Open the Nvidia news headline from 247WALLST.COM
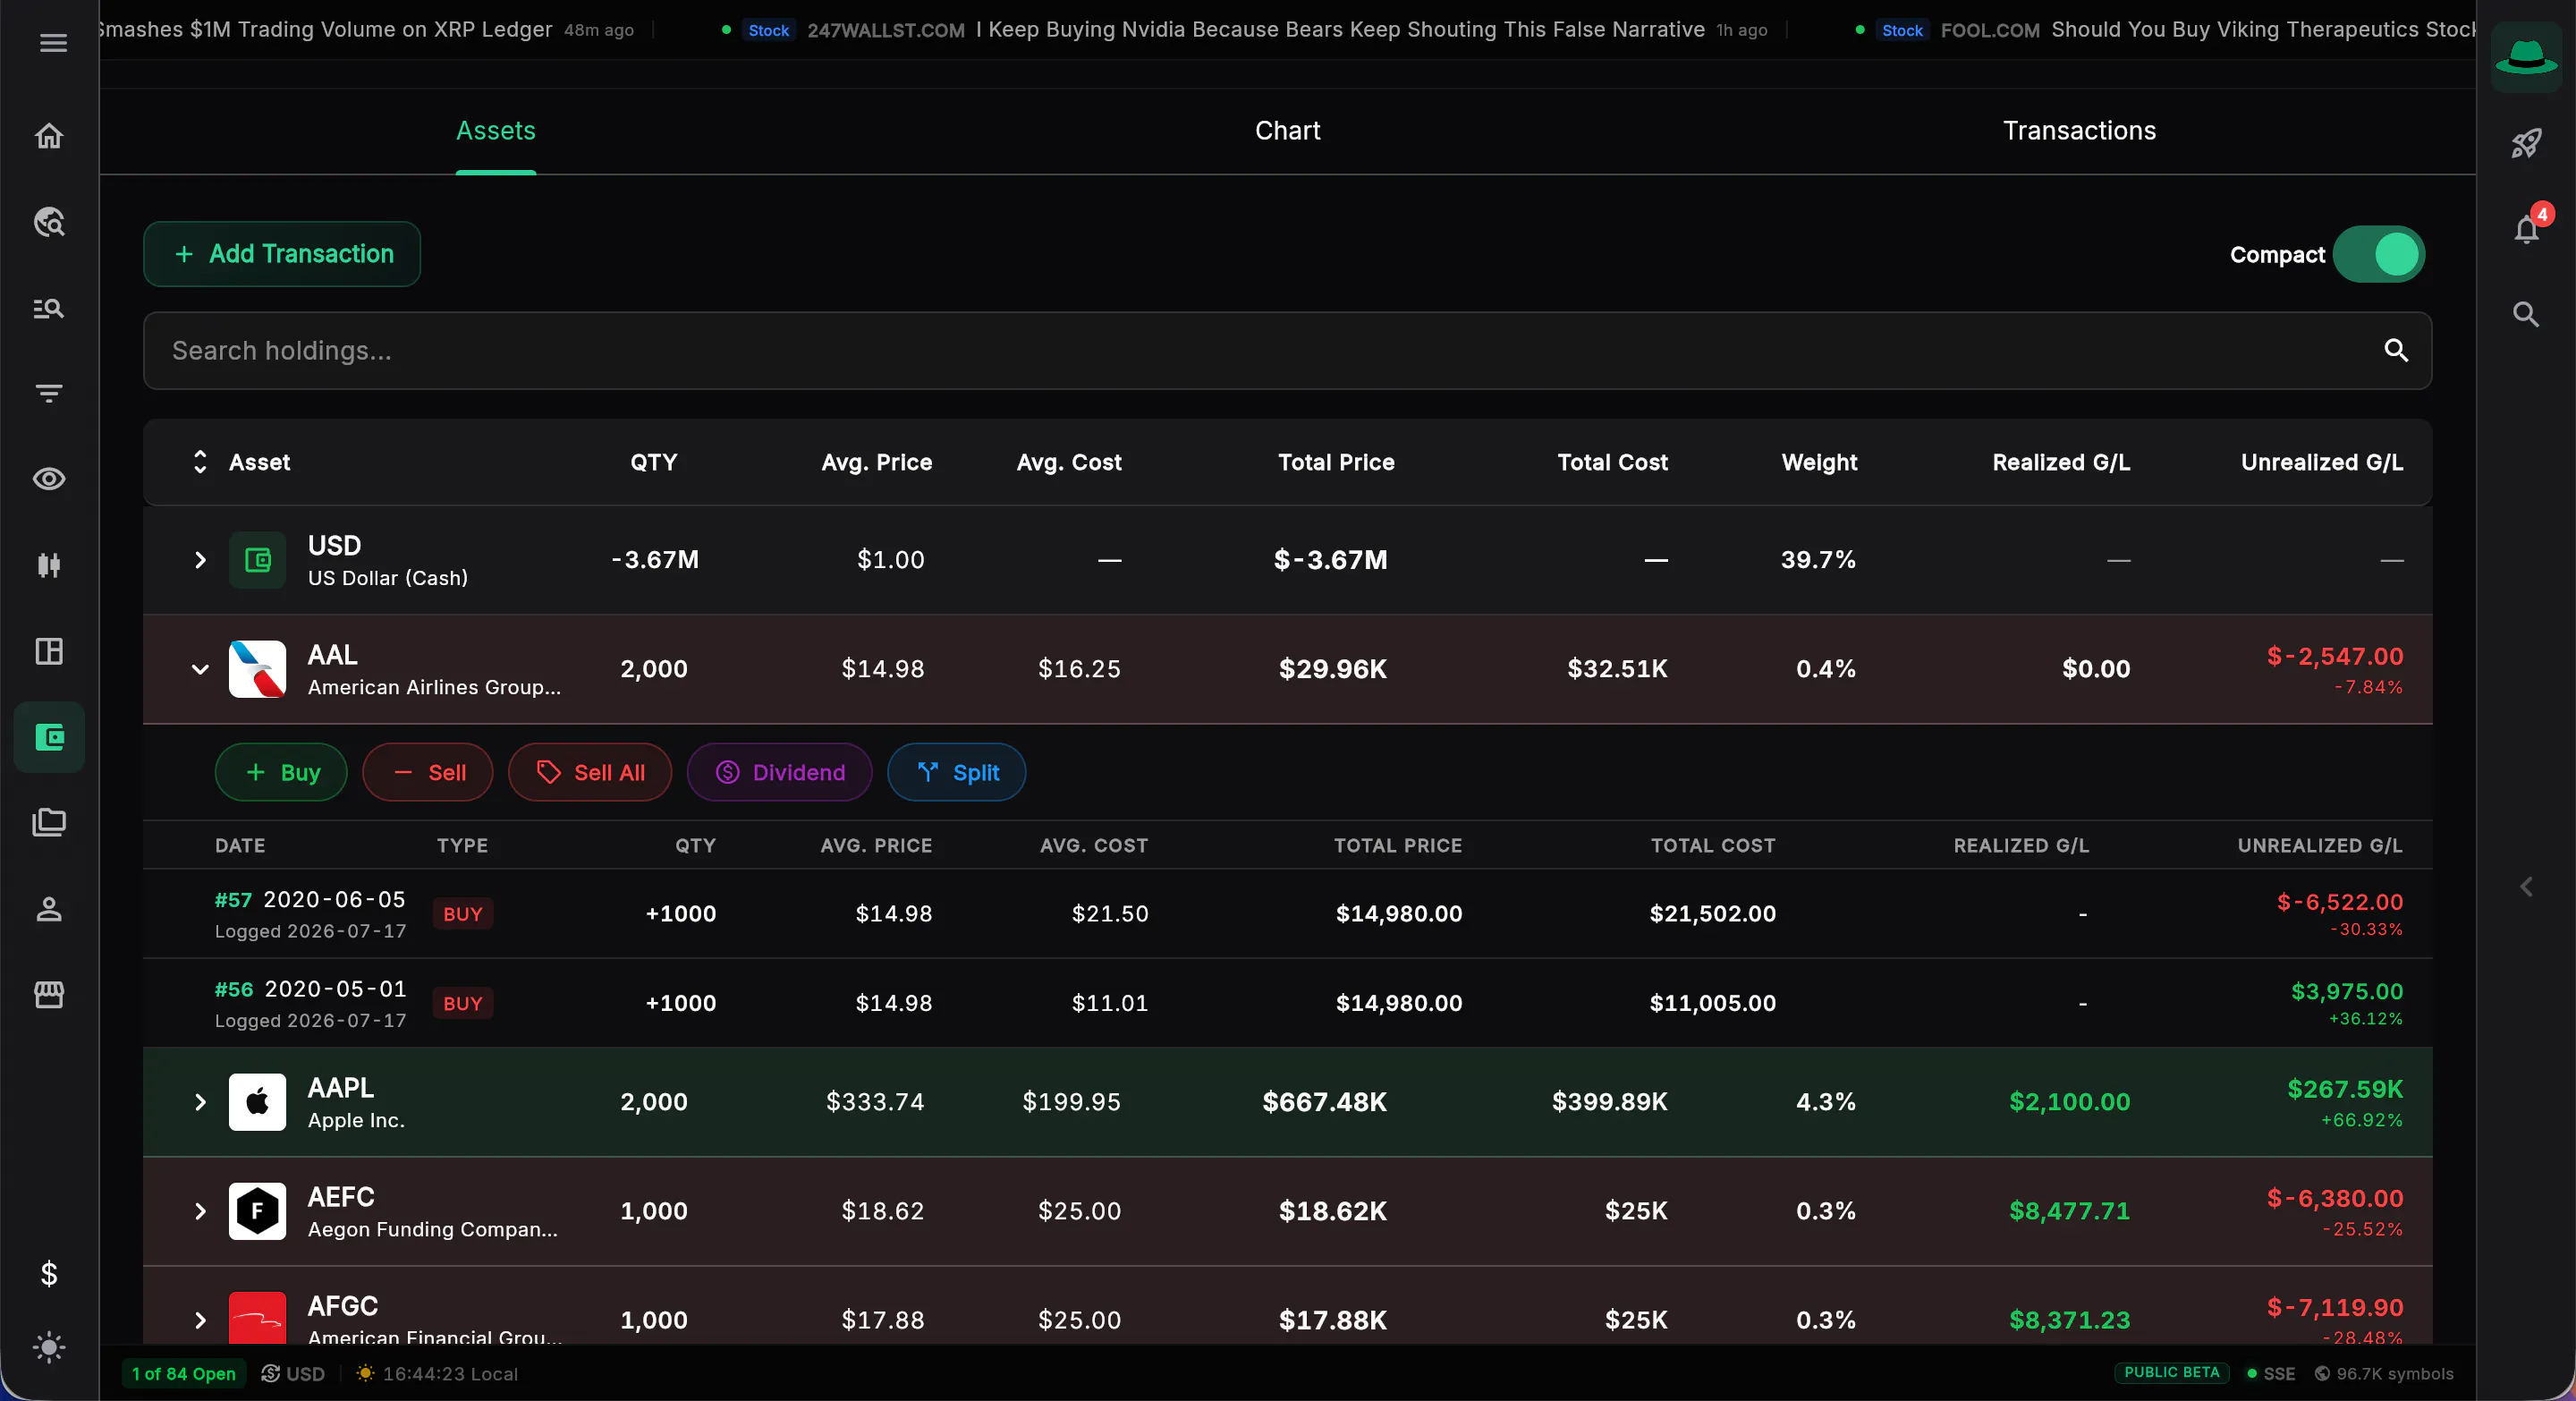 pyautogui.click(x=1340, y=30)
